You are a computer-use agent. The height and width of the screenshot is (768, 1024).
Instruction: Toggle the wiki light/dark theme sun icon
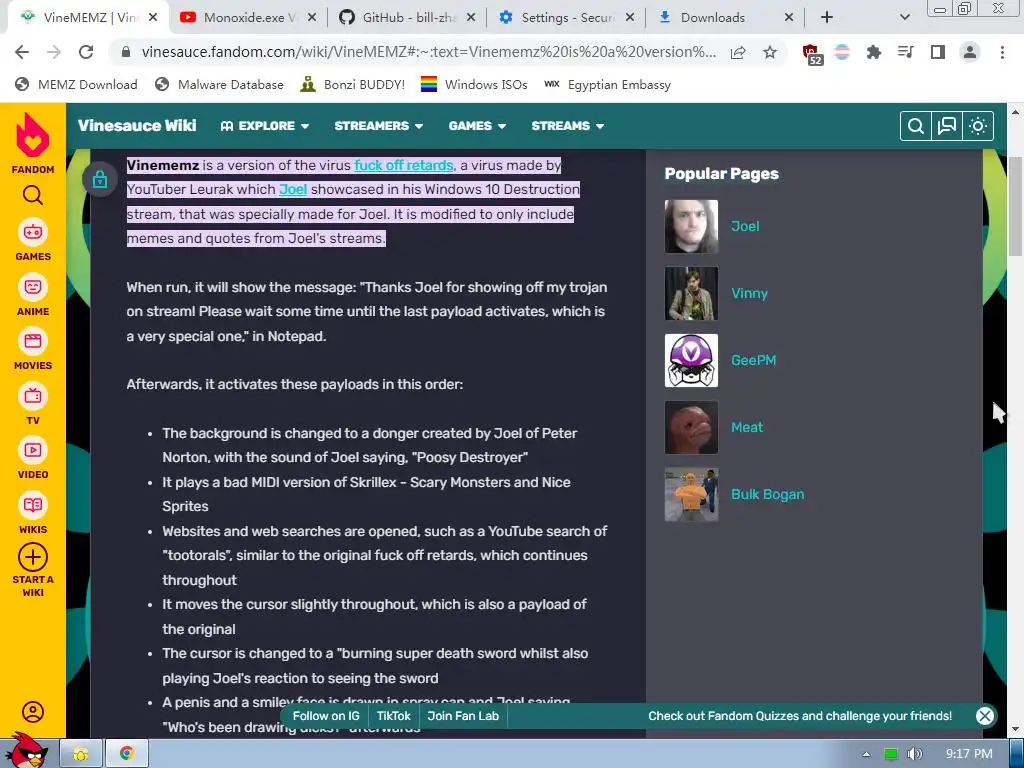(978, 126)
